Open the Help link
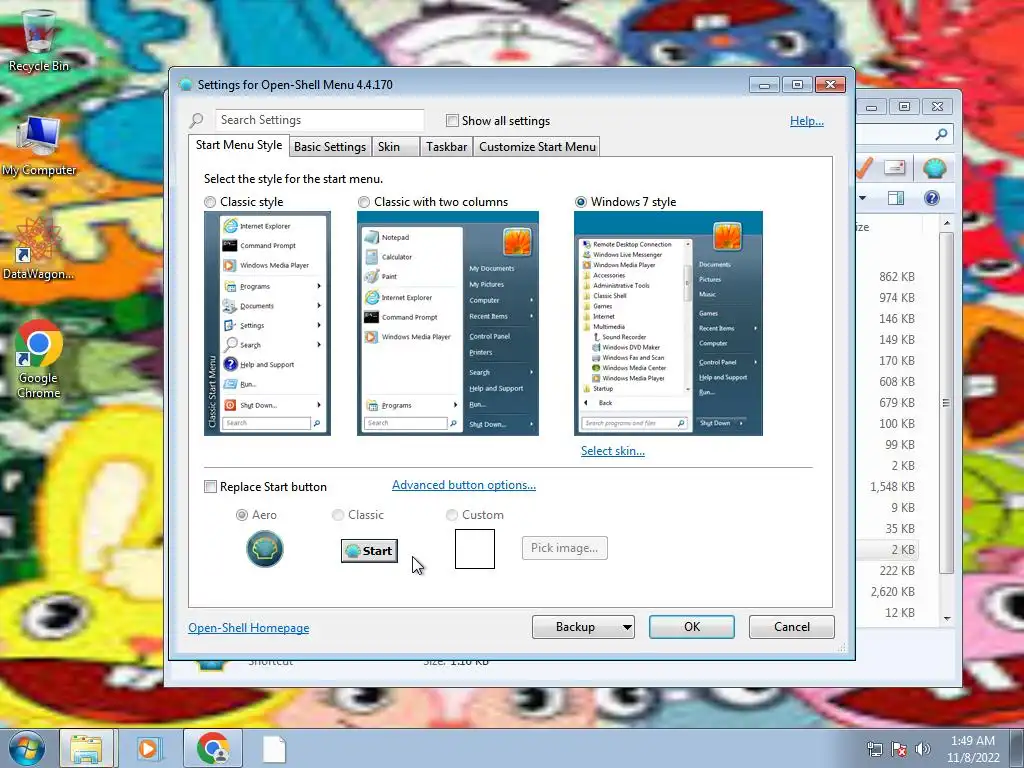The image size is (1024, 768). tap(807, 121)
